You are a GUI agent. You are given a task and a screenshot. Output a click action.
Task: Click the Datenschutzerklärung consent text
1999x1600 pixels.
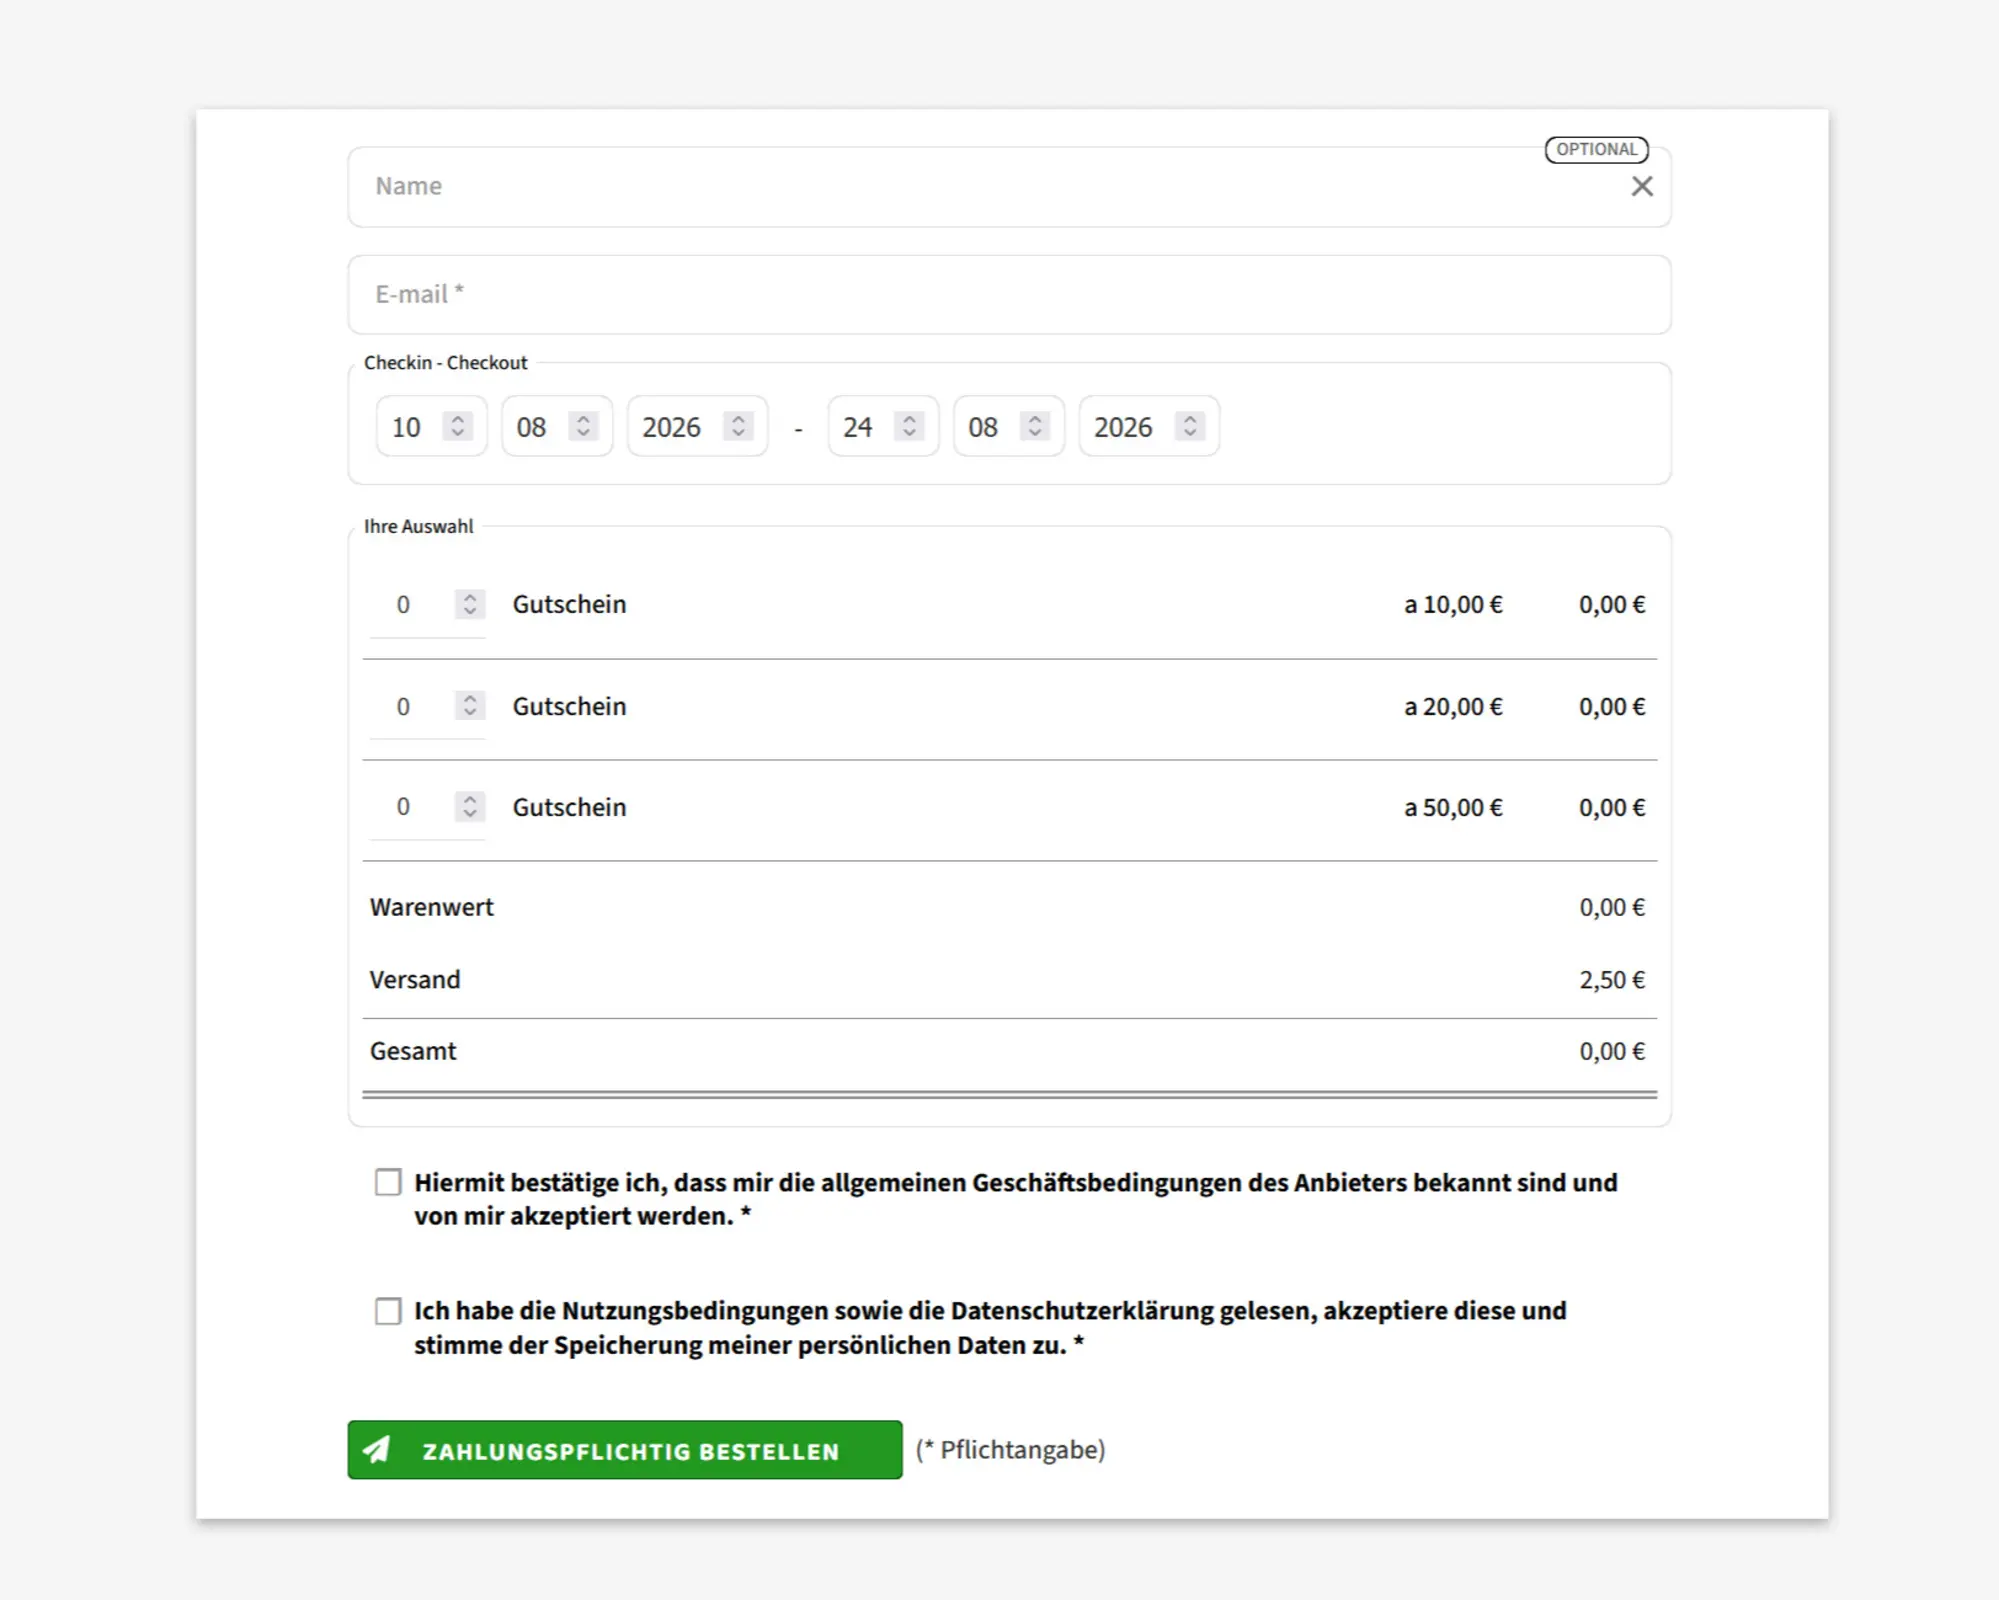pos(990,1328)
